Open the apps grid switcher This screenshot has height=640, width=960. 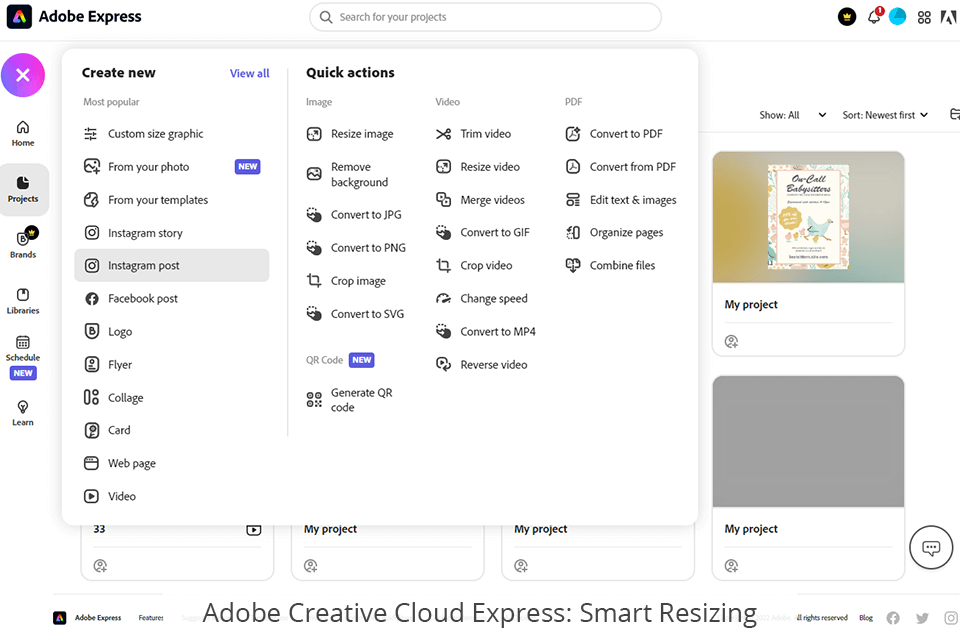tap(924, 18)
